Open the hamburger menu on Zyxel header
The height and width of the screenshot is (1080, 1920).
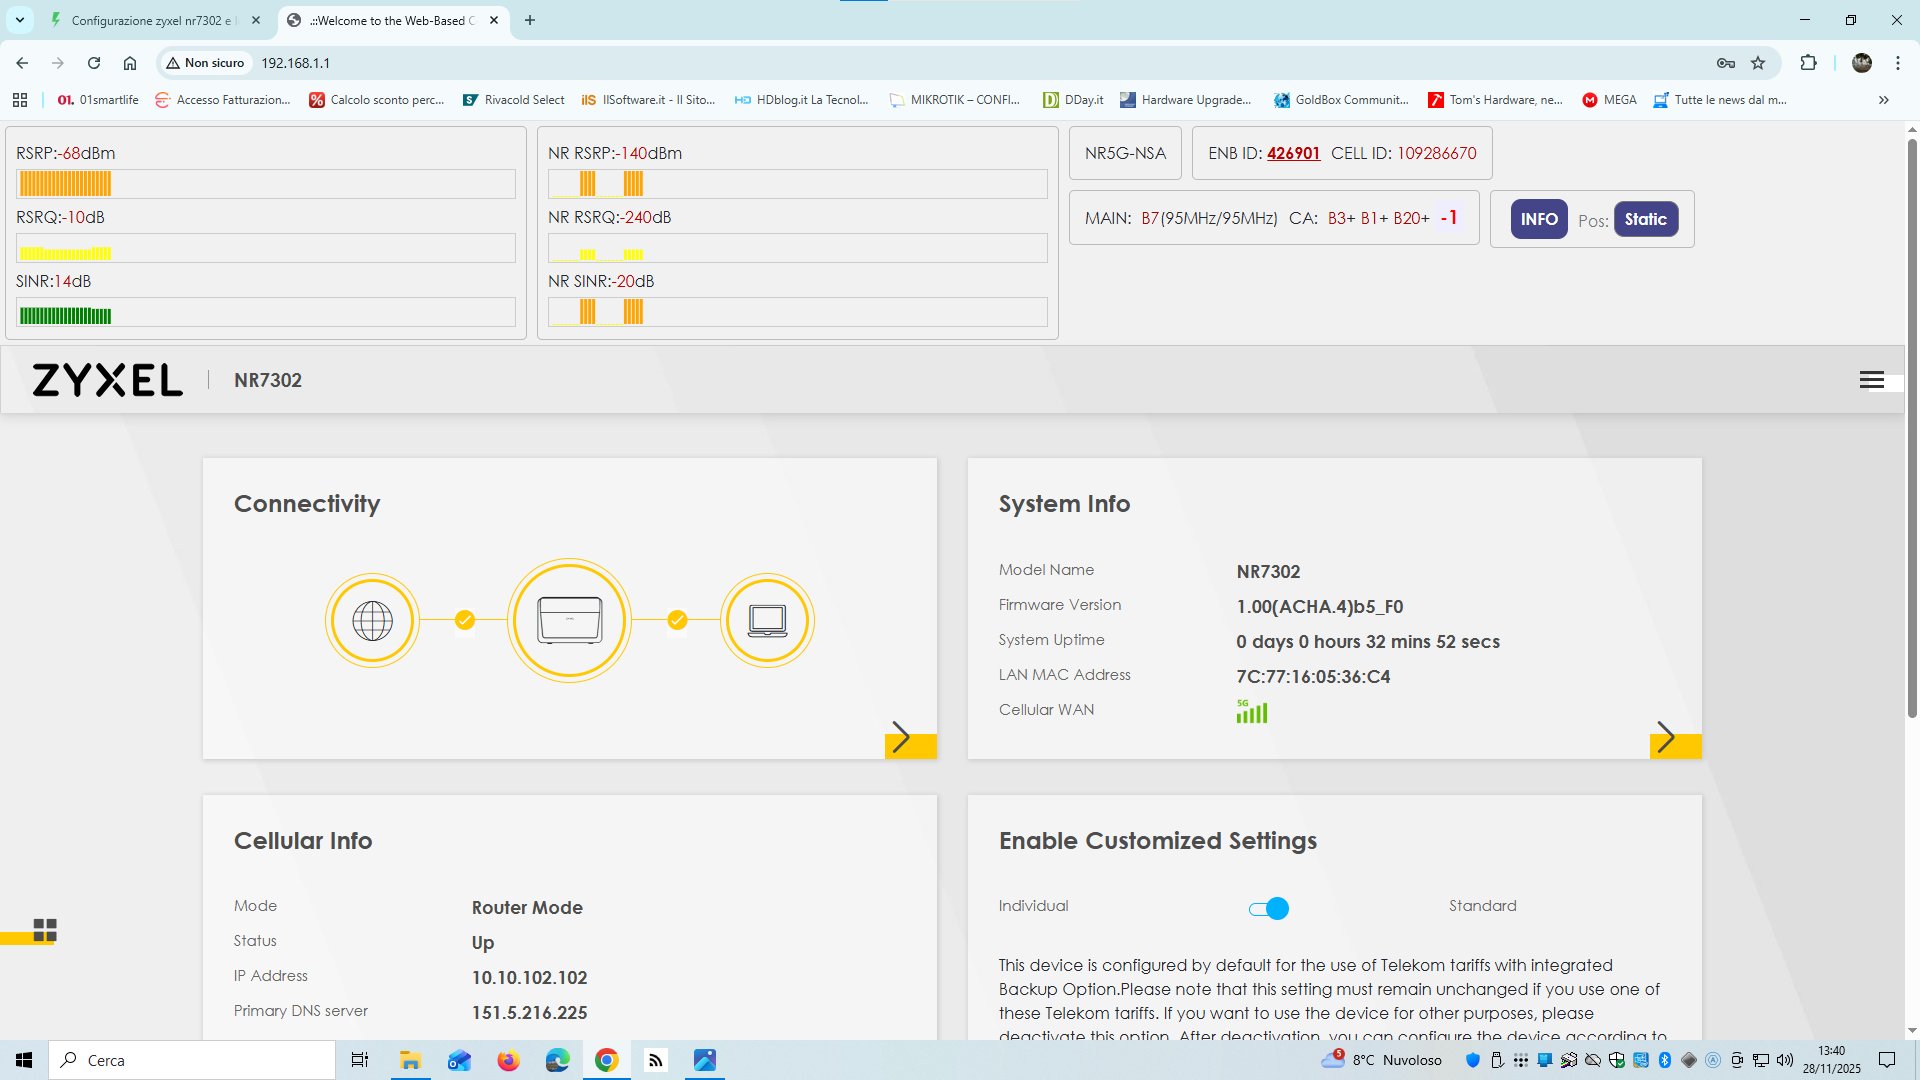click(1871, 380)
